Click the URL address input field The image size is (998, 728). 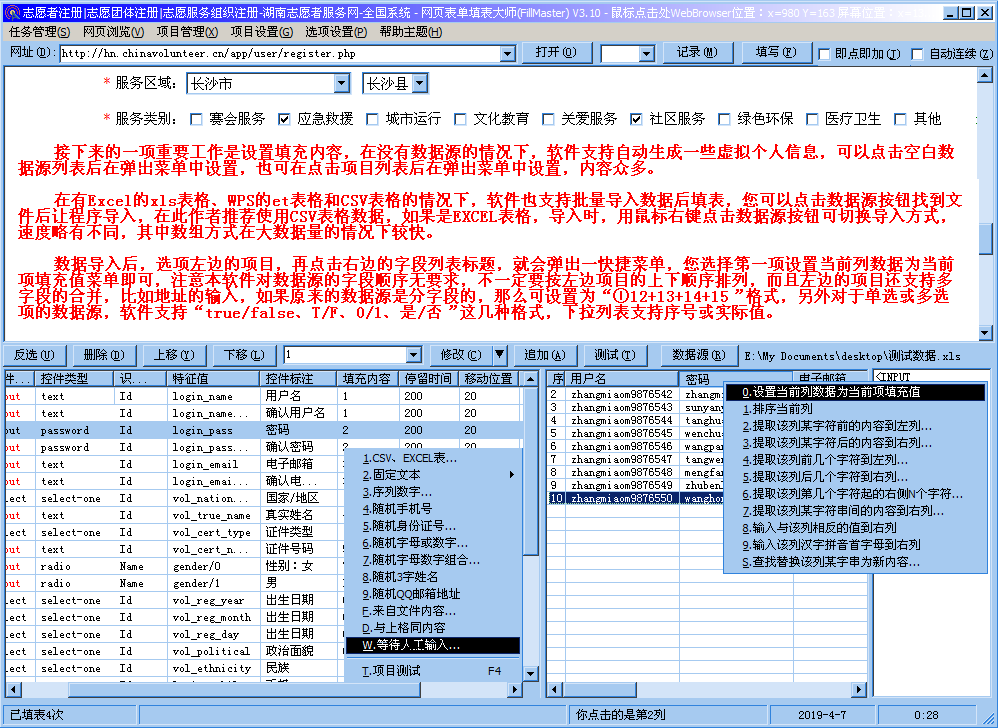280,53
